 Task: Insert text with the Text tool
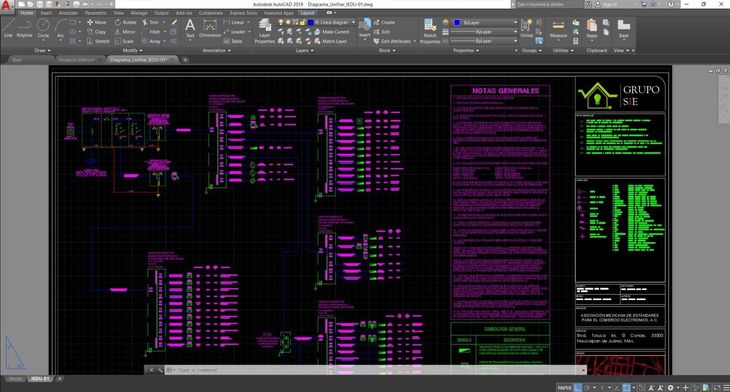point(190,28)
